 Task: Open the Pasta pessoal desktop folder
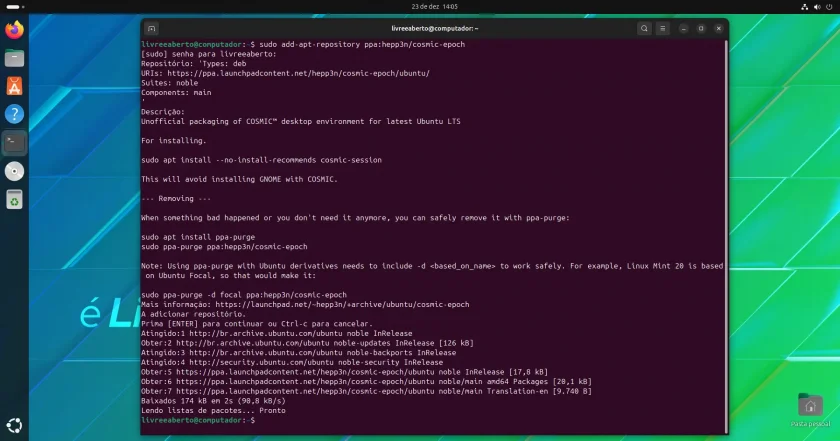(x=811, y=410)
